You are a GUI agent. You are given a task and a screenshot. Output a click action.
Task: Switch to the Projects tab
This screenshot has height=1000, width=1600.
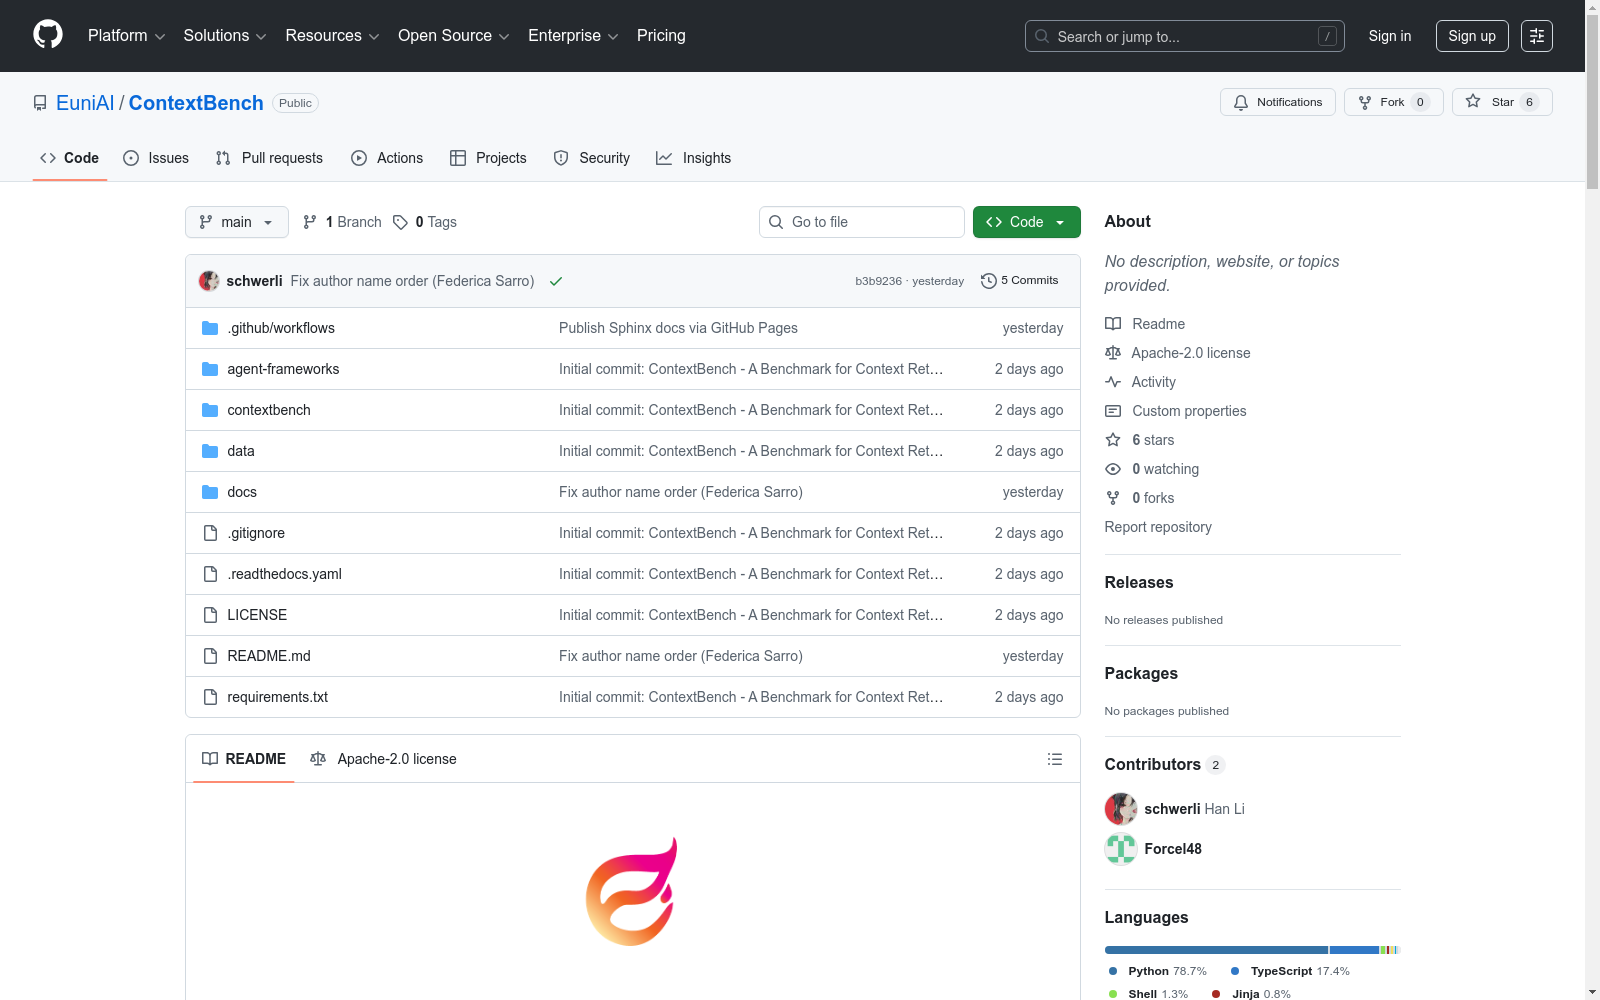click(x=488, y=158)
